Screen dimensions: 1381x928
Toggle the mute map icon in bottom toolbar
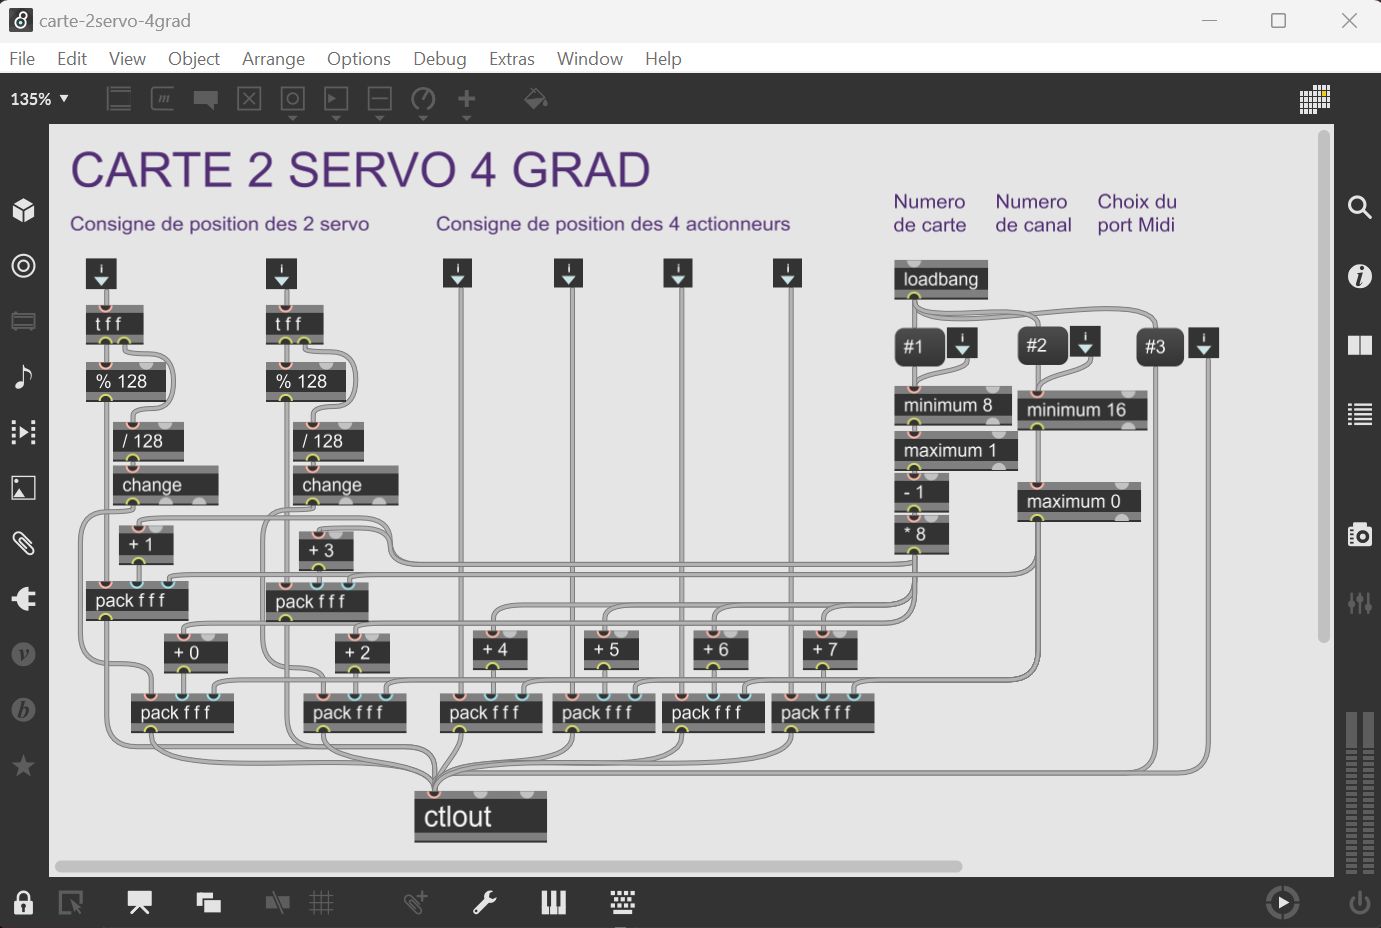pos(277,903)
